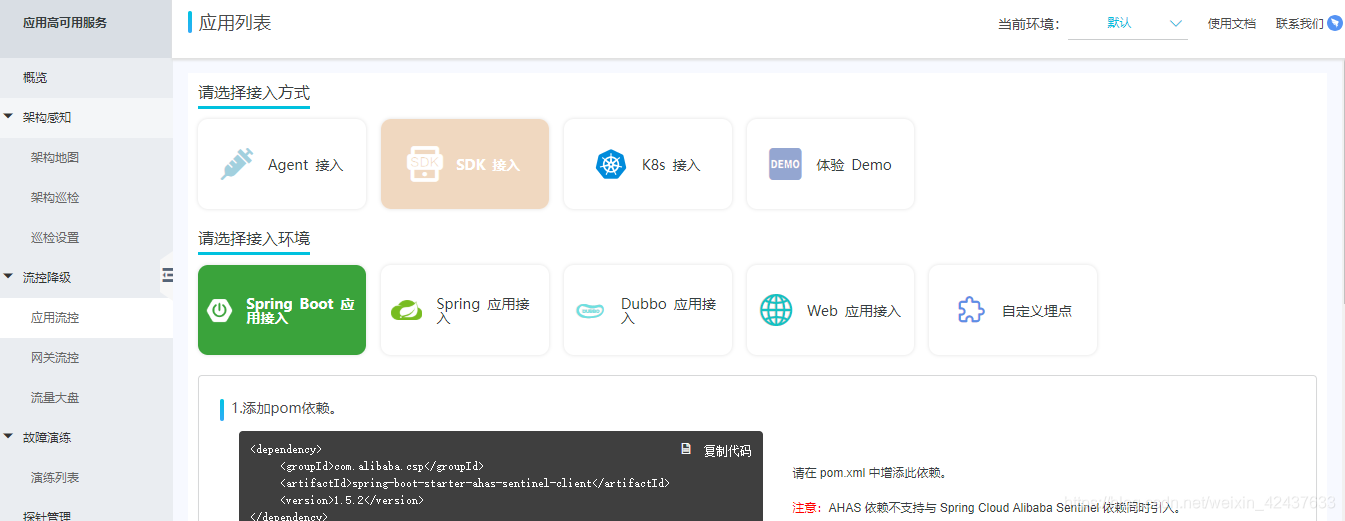Select Web 应用接入 environment
The image size is (1345, 521).
click(x=831, y=310)
